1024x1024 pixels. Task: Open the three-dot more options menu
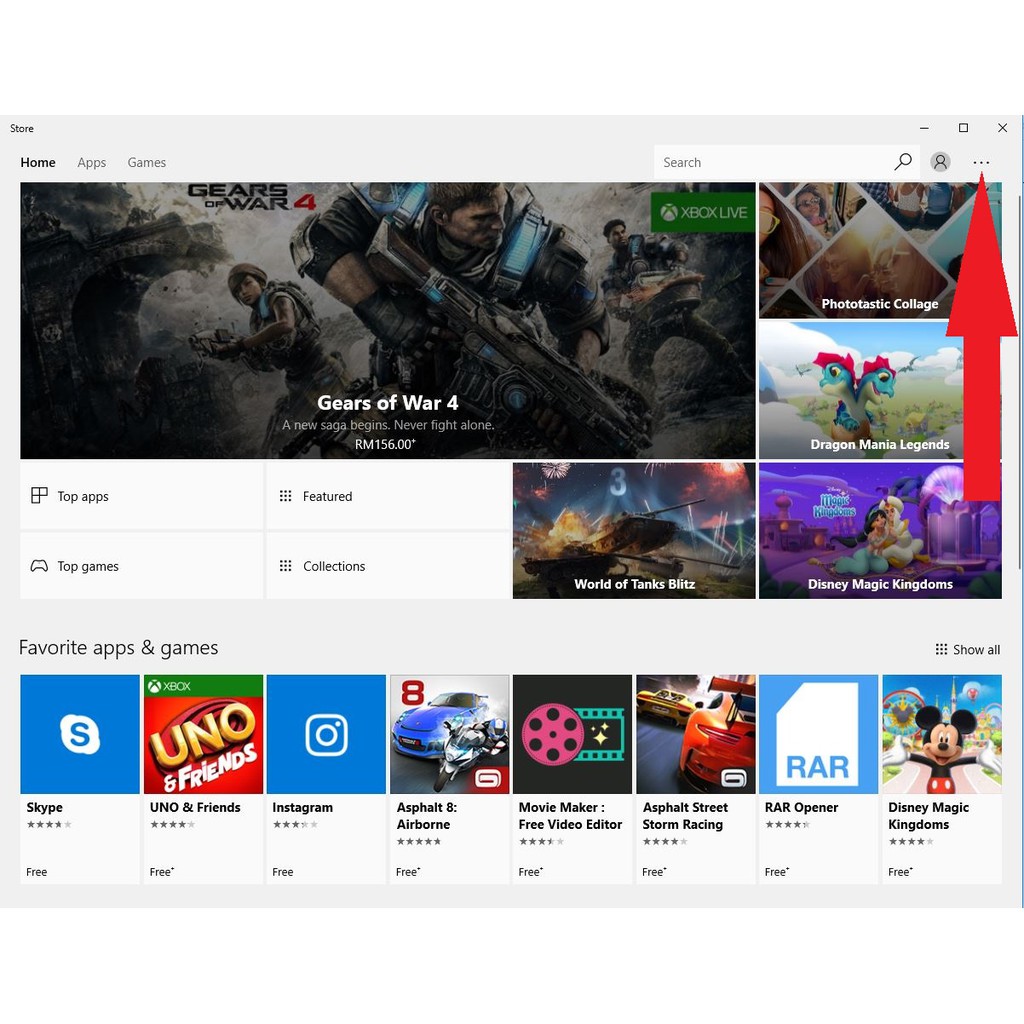coord(981,163)
